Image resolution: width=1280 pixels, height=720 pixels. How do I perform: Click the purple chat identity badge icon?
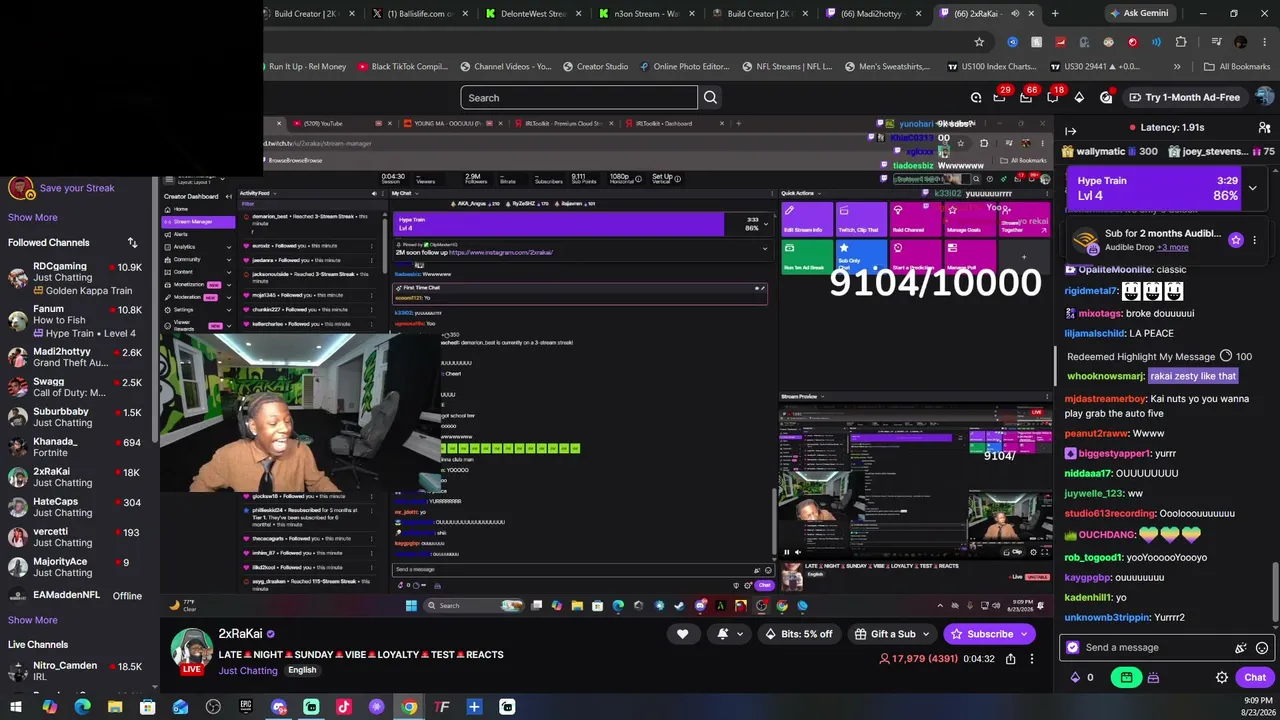pos(1073,648)
